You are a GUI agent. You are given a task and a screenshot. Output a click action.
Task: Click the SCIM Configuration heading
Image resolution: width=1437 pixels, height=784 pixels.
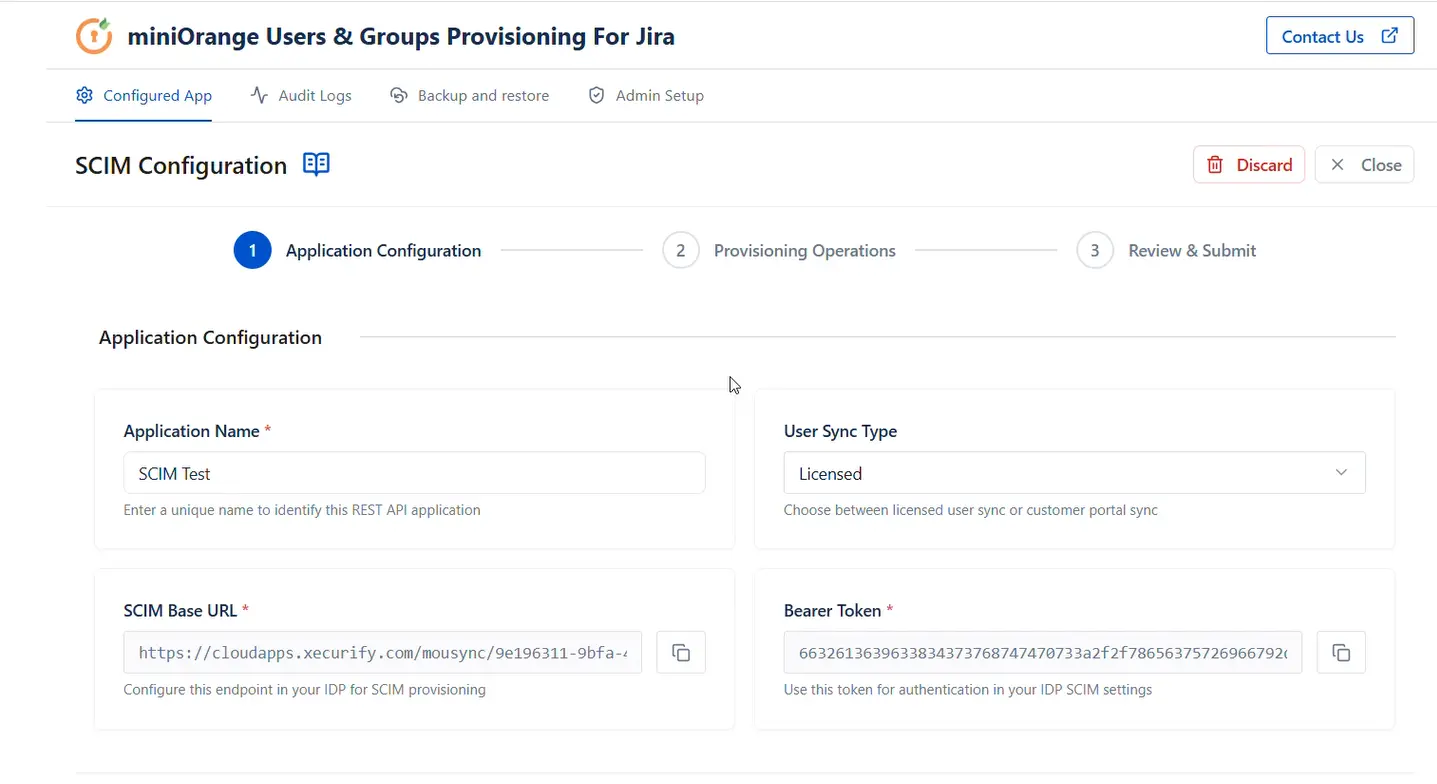tap(181, 165)
